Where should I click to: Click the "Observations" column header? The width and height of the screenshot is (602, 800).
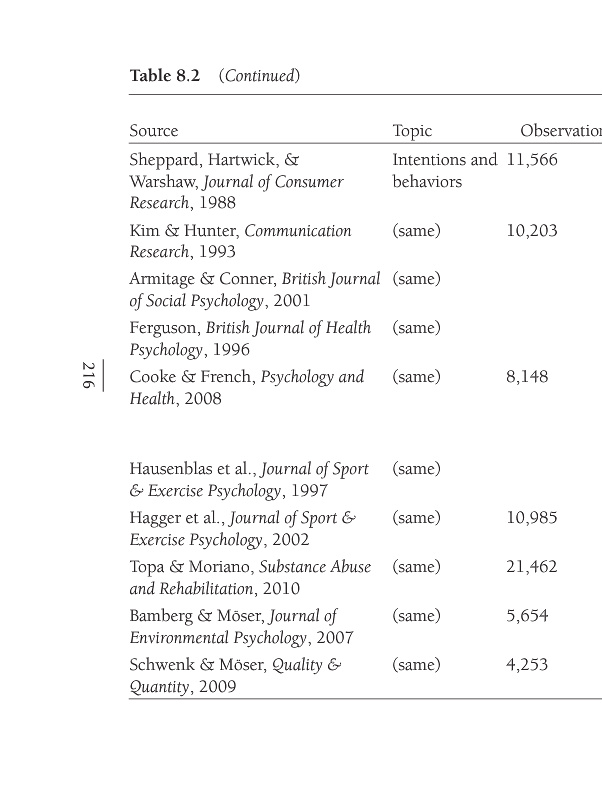tap(560, 131)
